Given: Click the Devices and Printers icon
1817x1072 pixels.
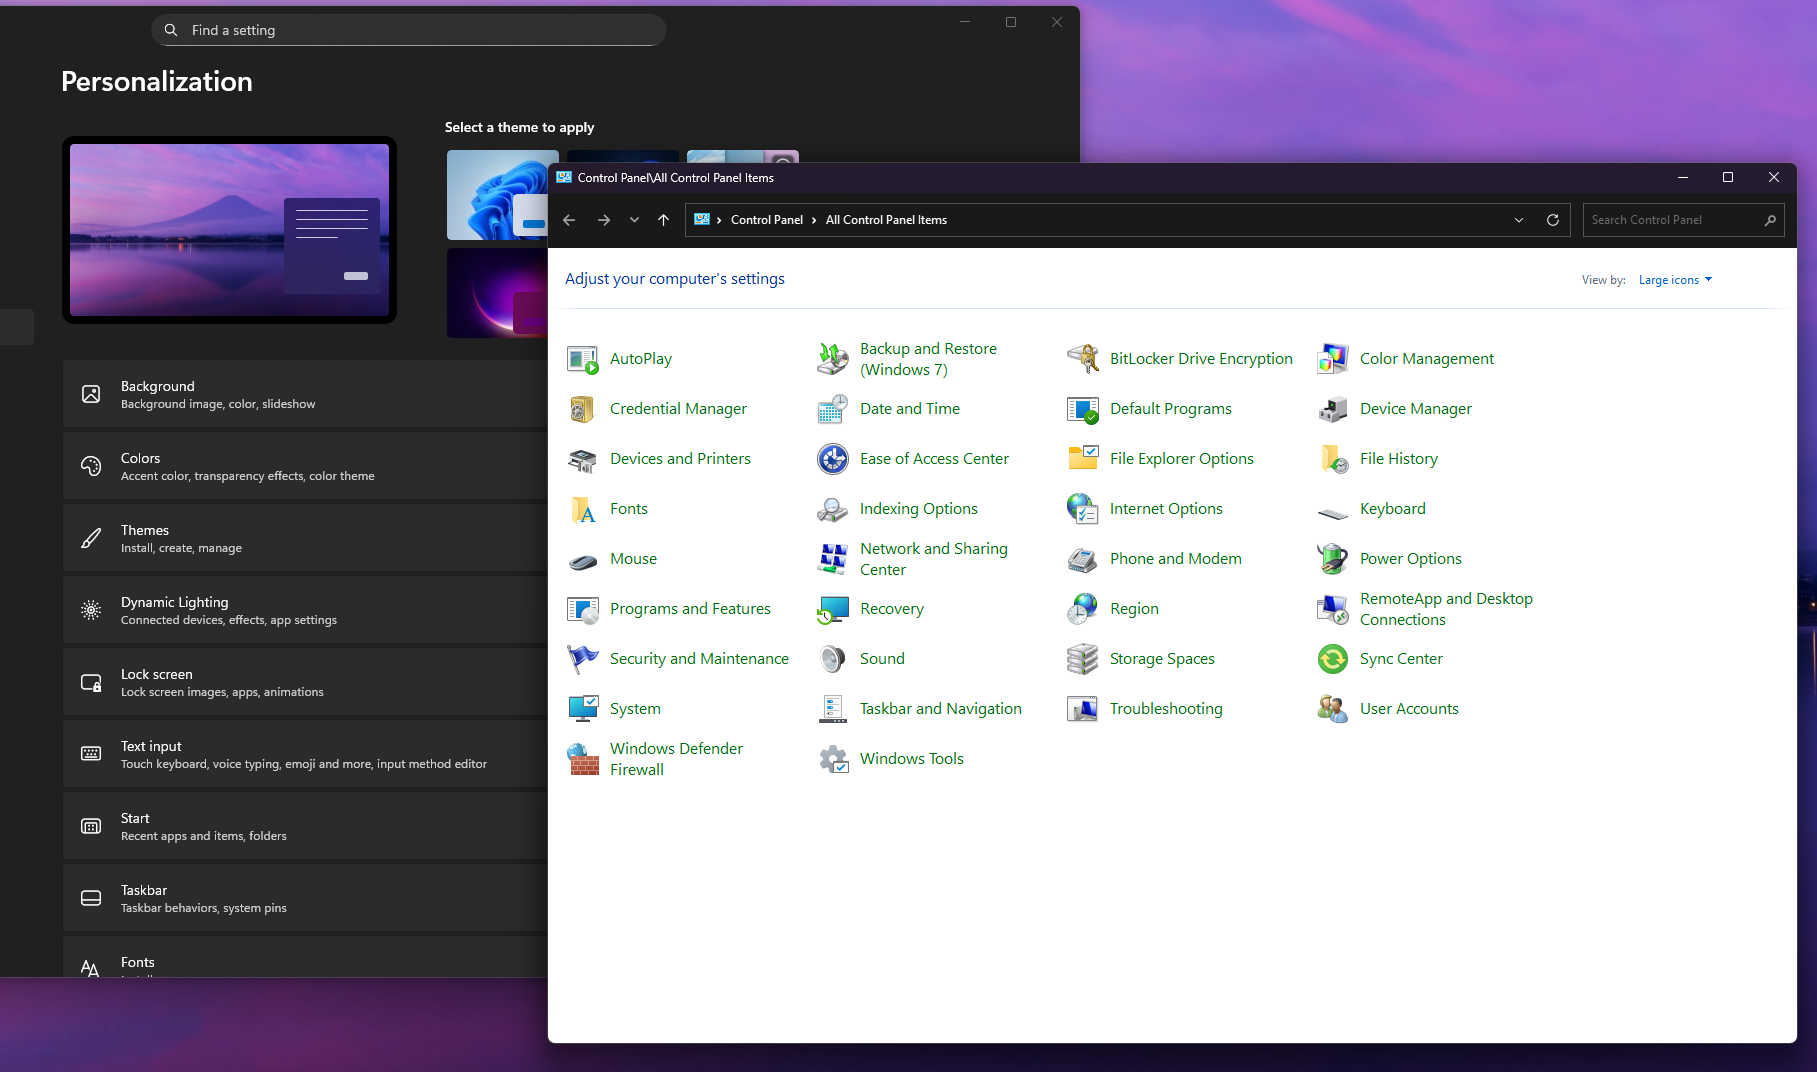Looking at the screenshot, I should click(x=582, y=459).
